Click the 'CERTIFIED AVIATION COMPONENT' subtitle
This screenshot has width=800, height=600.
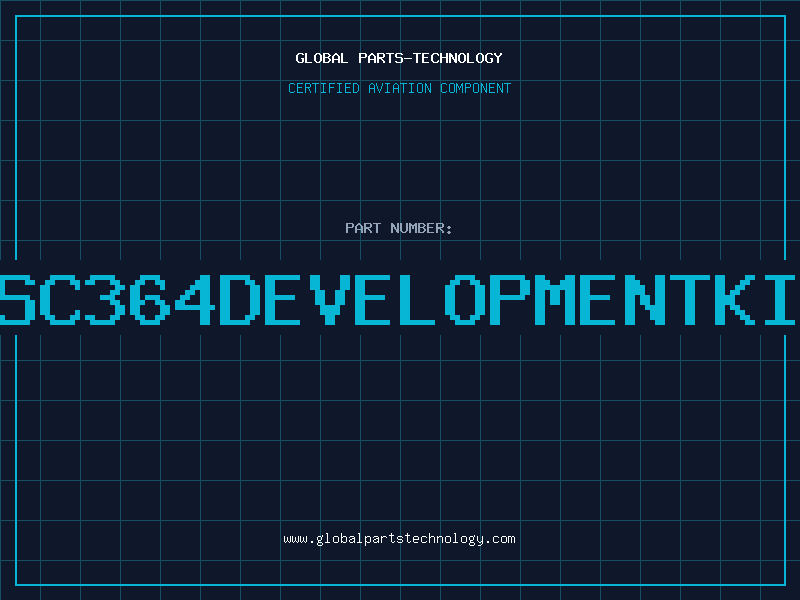[x=399, y=88]
